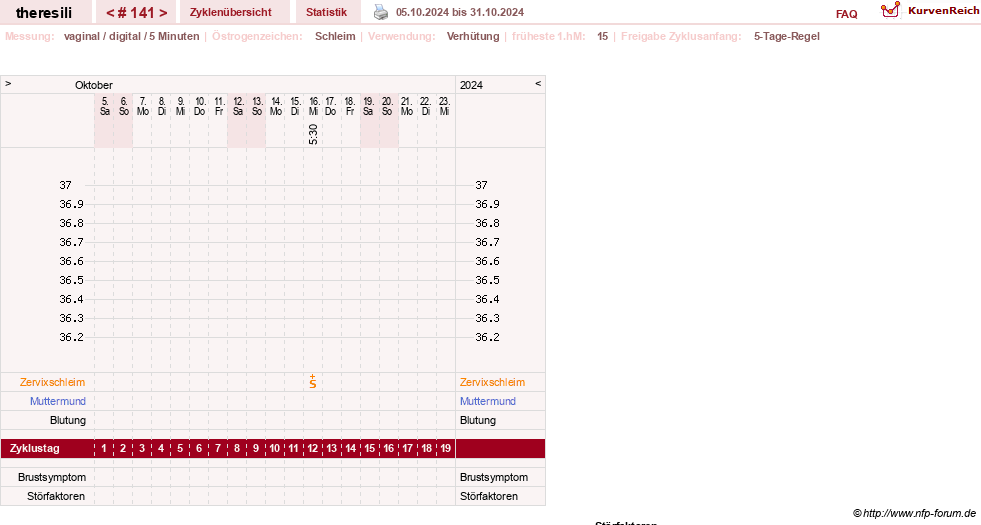Click the left Blutung row label

(68, 421)
